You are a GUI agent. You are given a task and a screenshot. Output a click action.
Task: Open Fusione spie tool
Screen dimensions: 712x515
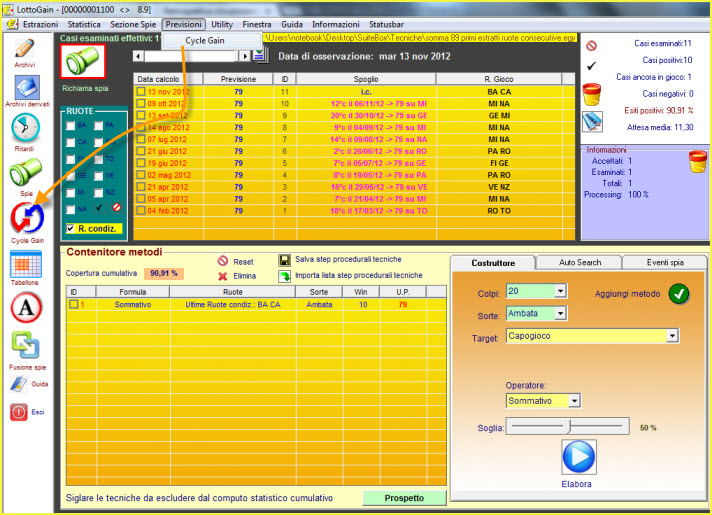[x=25, y=346]
